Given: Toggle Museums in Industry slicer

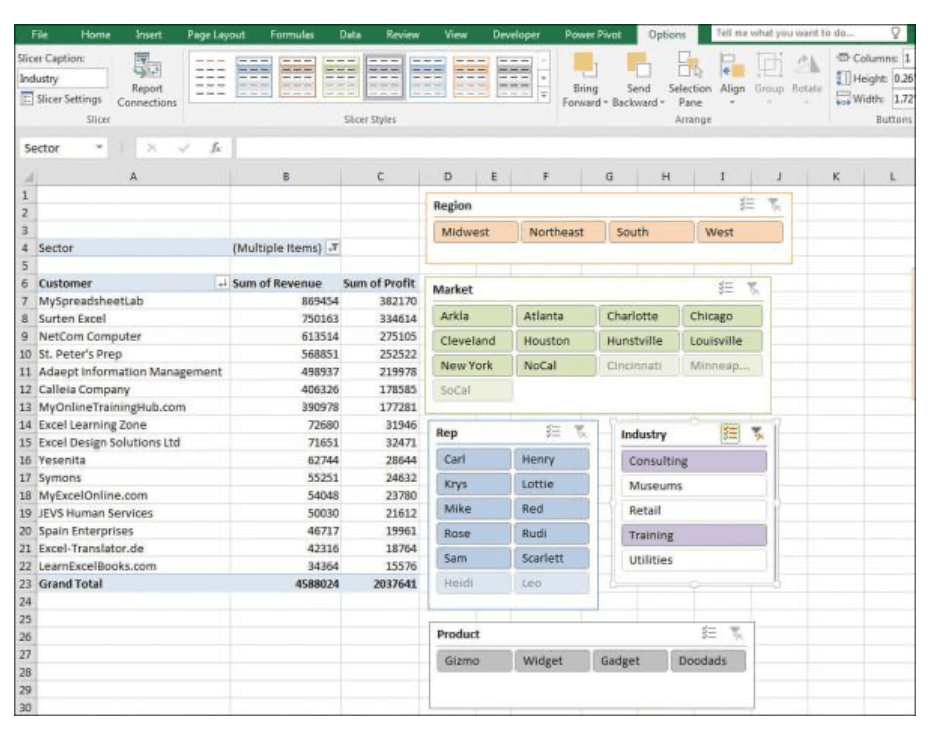Looking at the screenshot, I should click(694, 486).
